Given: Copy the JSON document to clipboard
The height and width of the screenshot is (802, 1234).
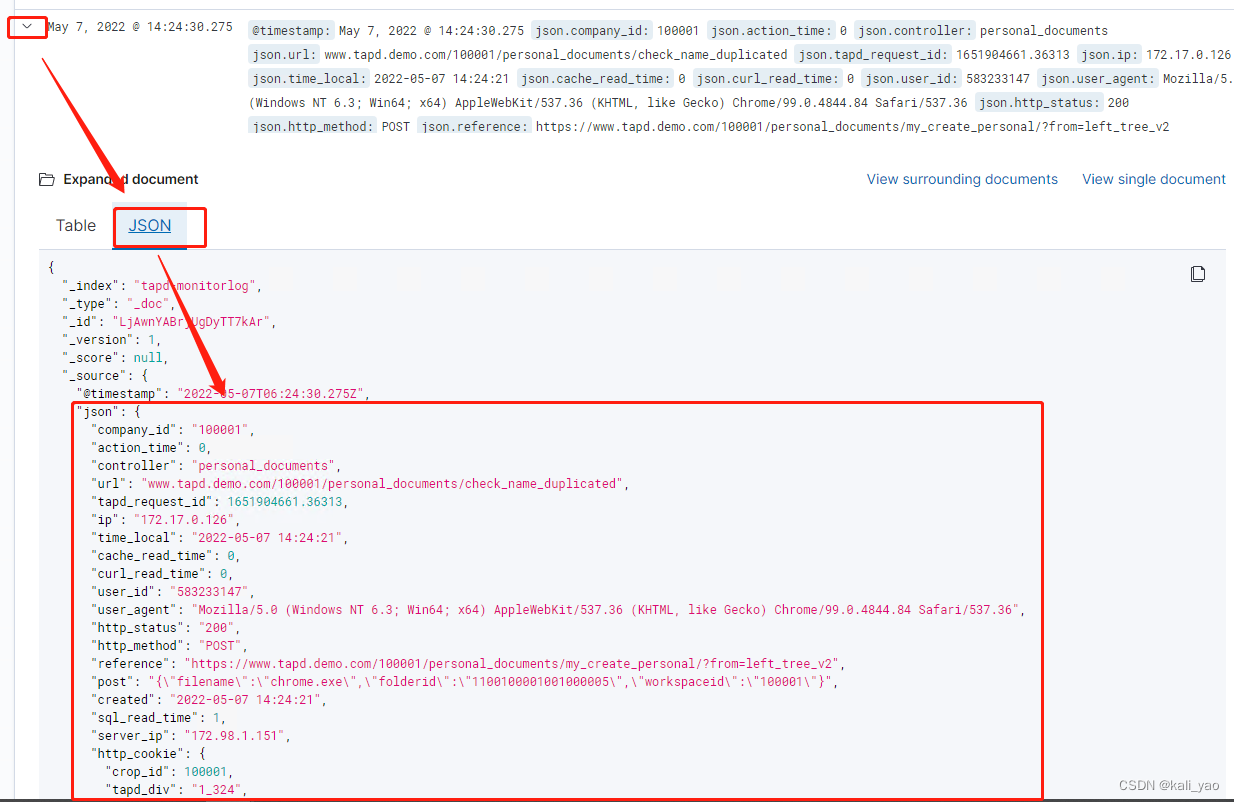Looking at the screenshot, I should click(x=1198, y=273).
